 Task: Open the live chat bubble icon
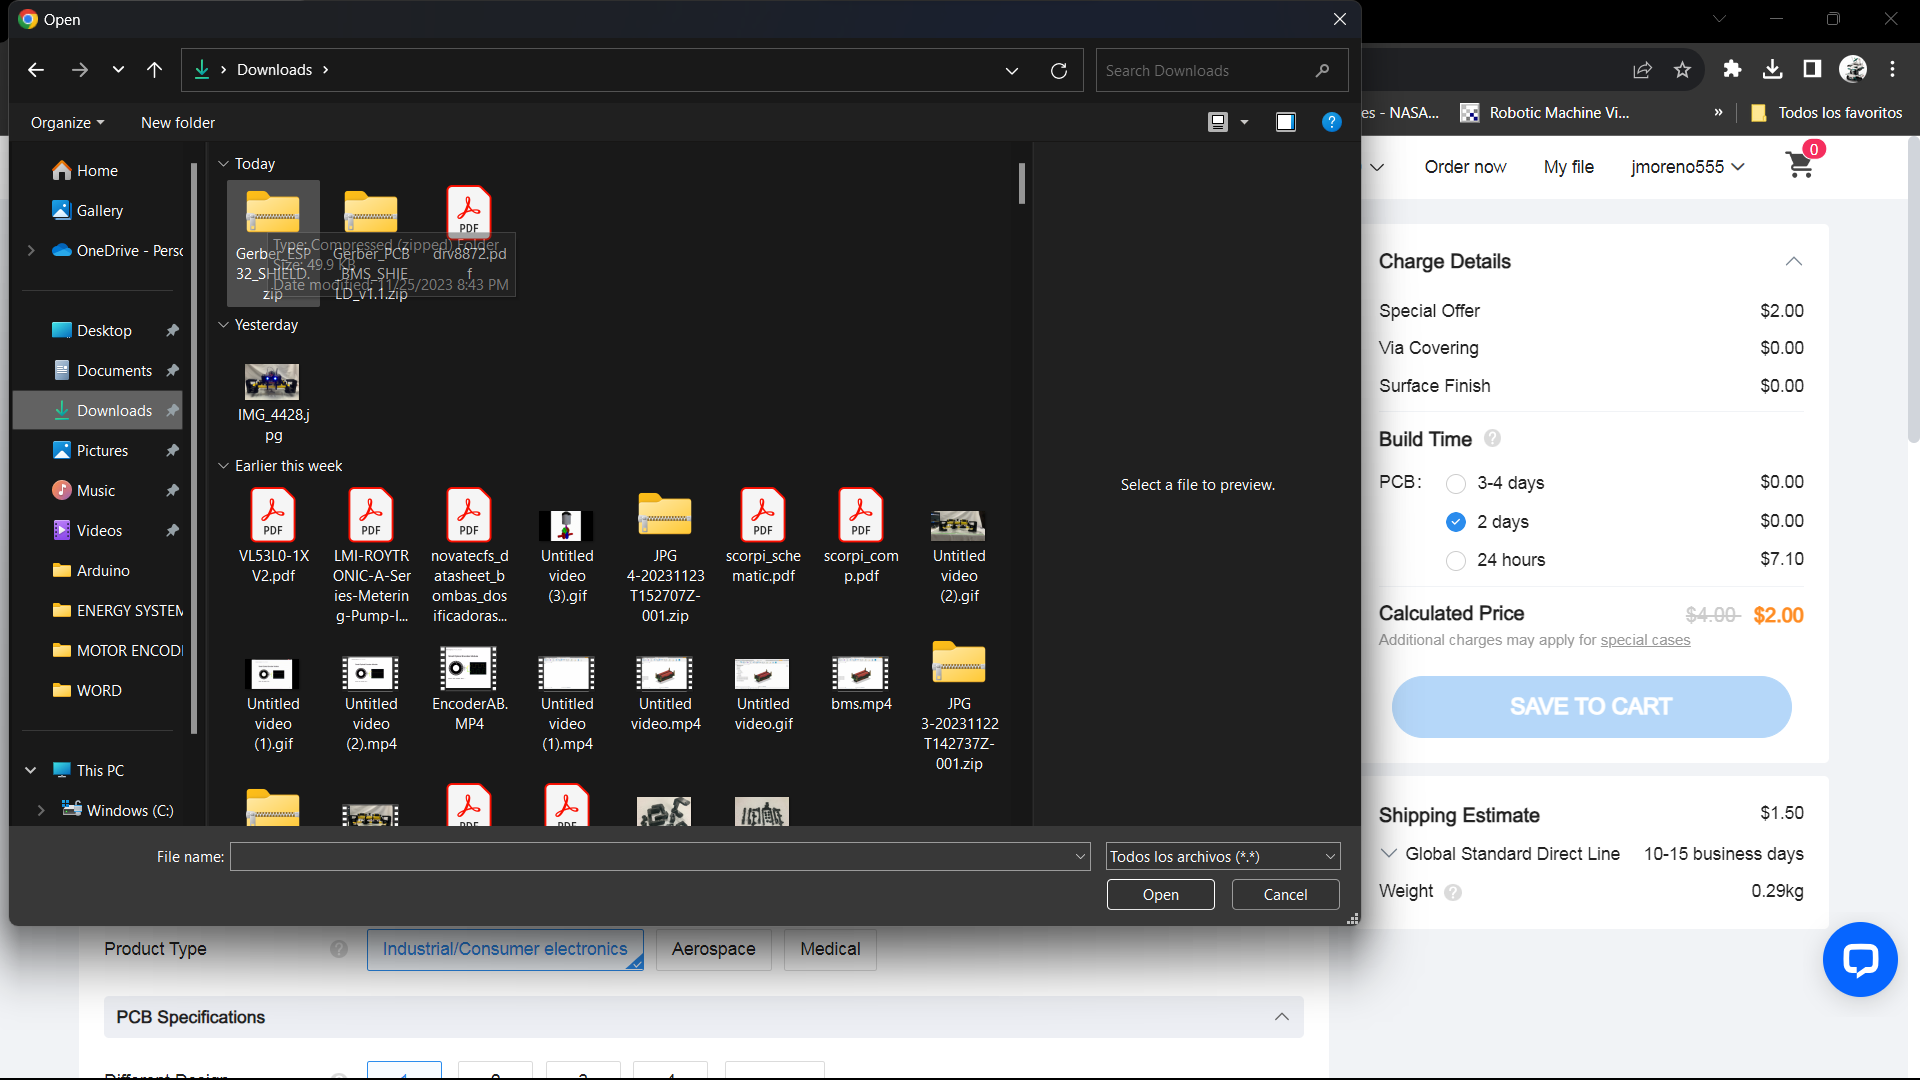[x=1859, y=959]
